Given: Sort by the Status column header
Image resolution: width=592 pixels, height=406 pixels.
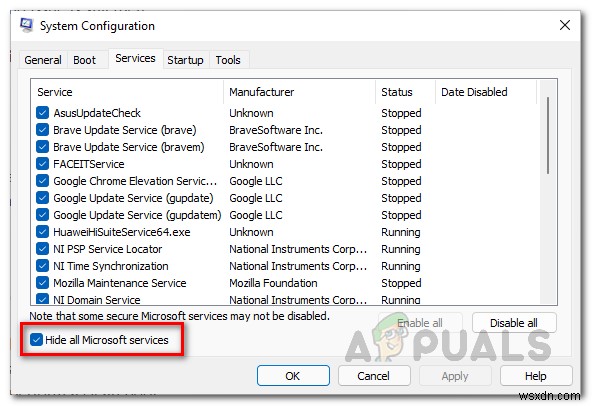Looking at the screenshot, I should pyautogui.click(x=405, y=92).
